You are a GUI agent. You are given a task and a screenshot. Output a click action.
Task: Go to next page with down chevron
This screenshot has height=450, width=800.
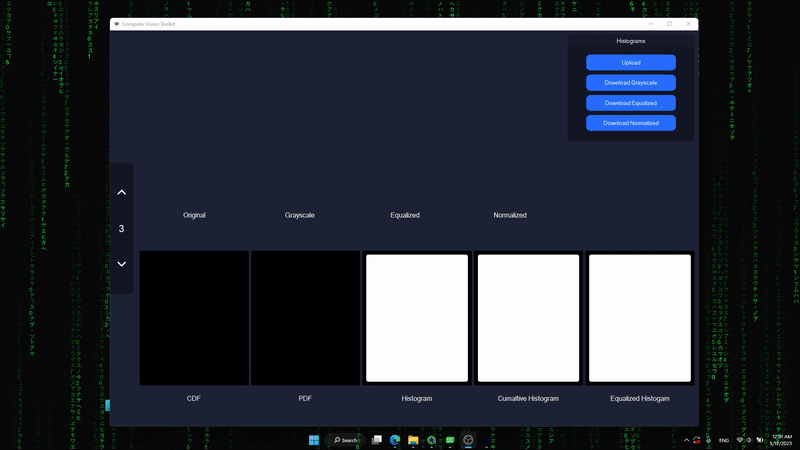(121, 264)
